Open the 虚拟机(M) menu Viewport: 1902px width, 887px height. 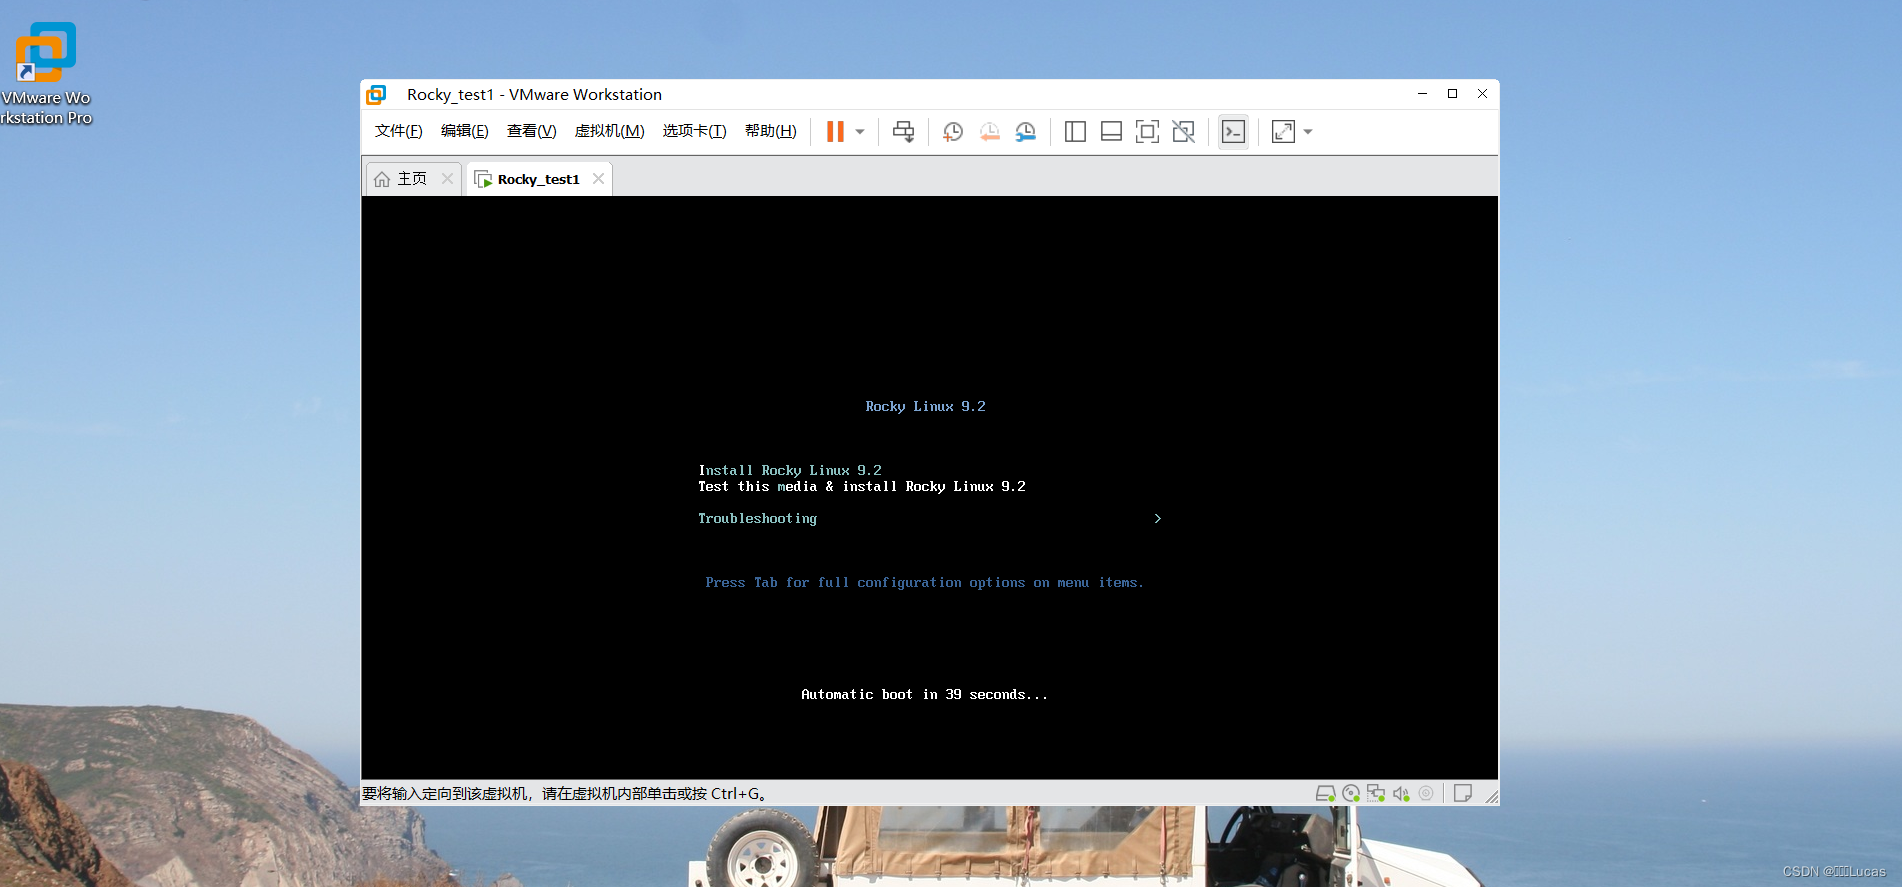click(609, 131)
